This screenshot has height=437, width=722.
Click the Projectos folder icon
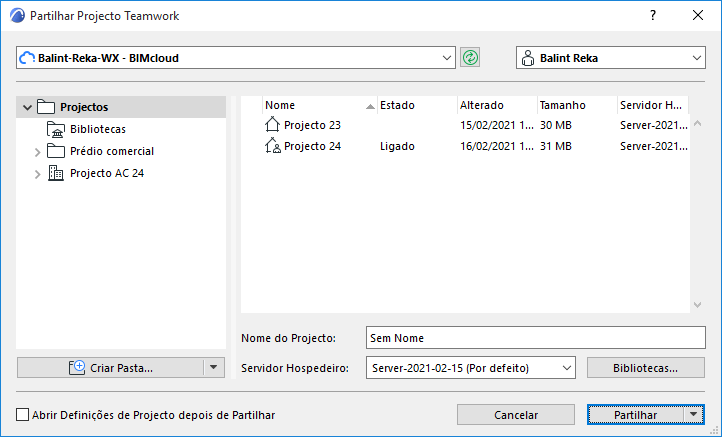[x=46, y=107]
